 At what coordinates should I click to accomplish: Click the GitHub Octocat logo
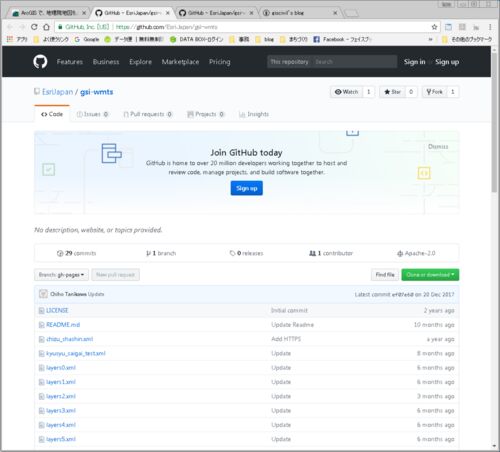point(40,62)
